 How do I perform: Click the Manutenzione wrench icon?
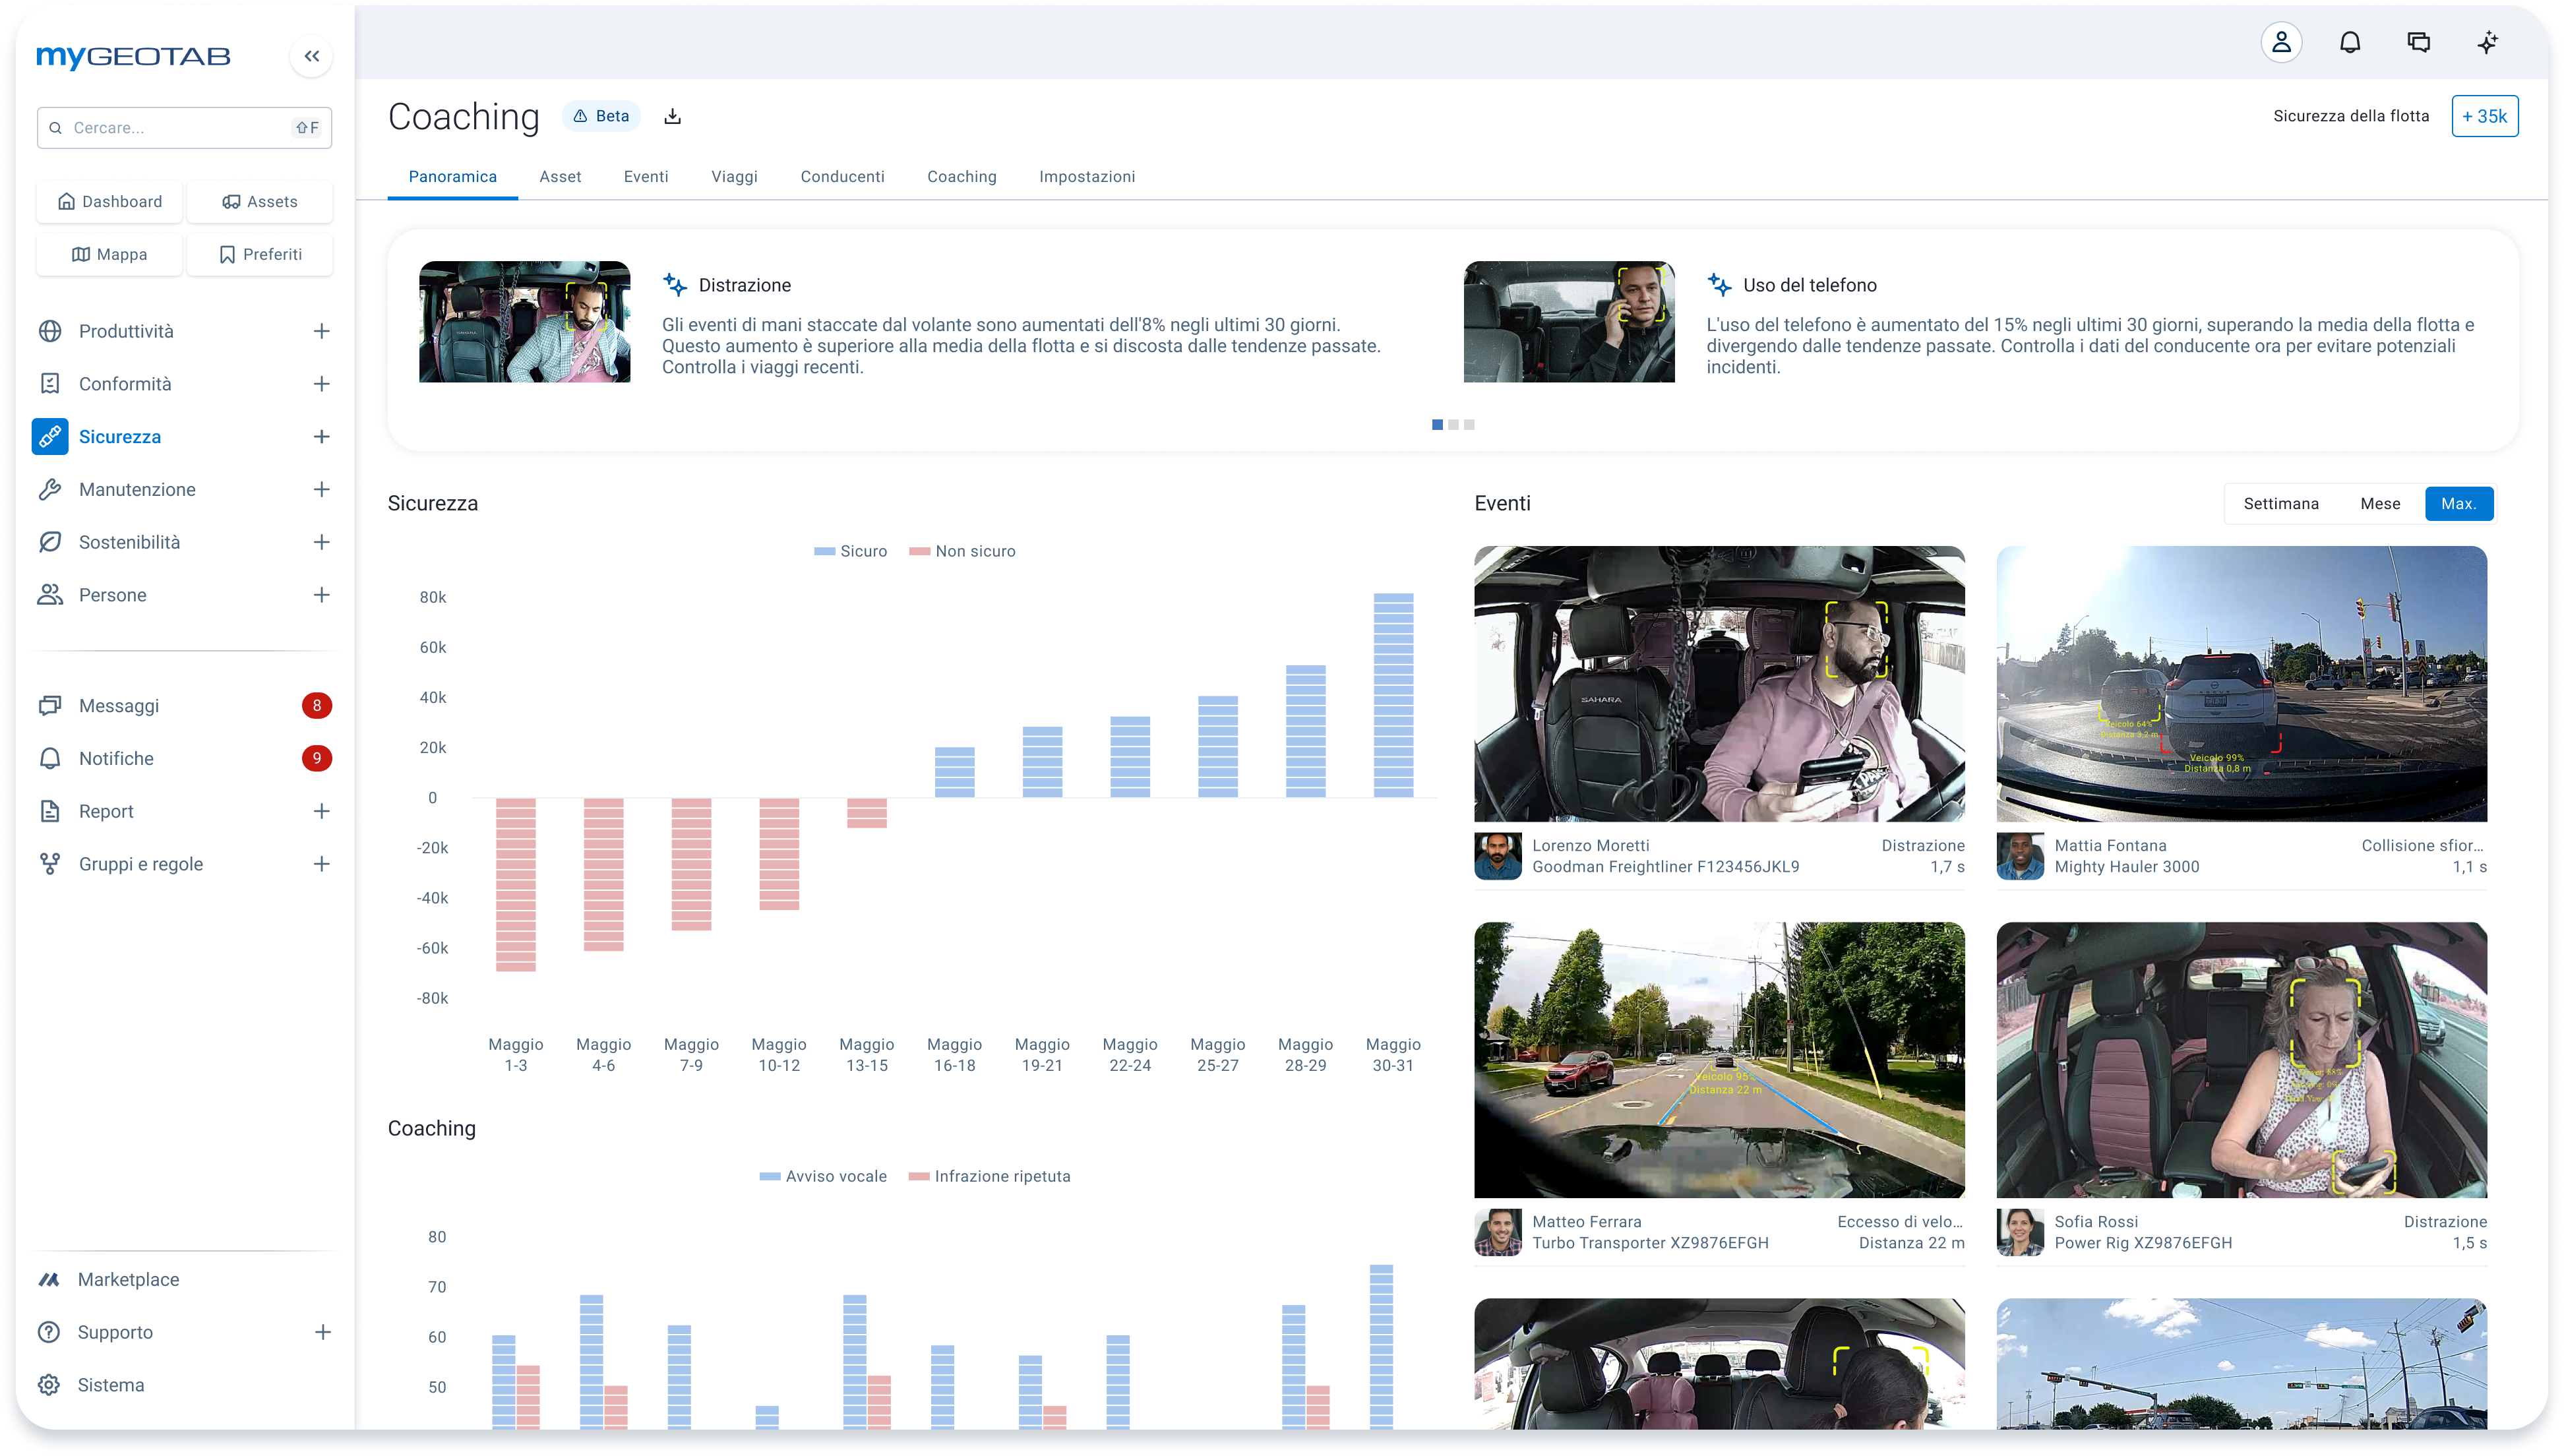tap(50, 490)
